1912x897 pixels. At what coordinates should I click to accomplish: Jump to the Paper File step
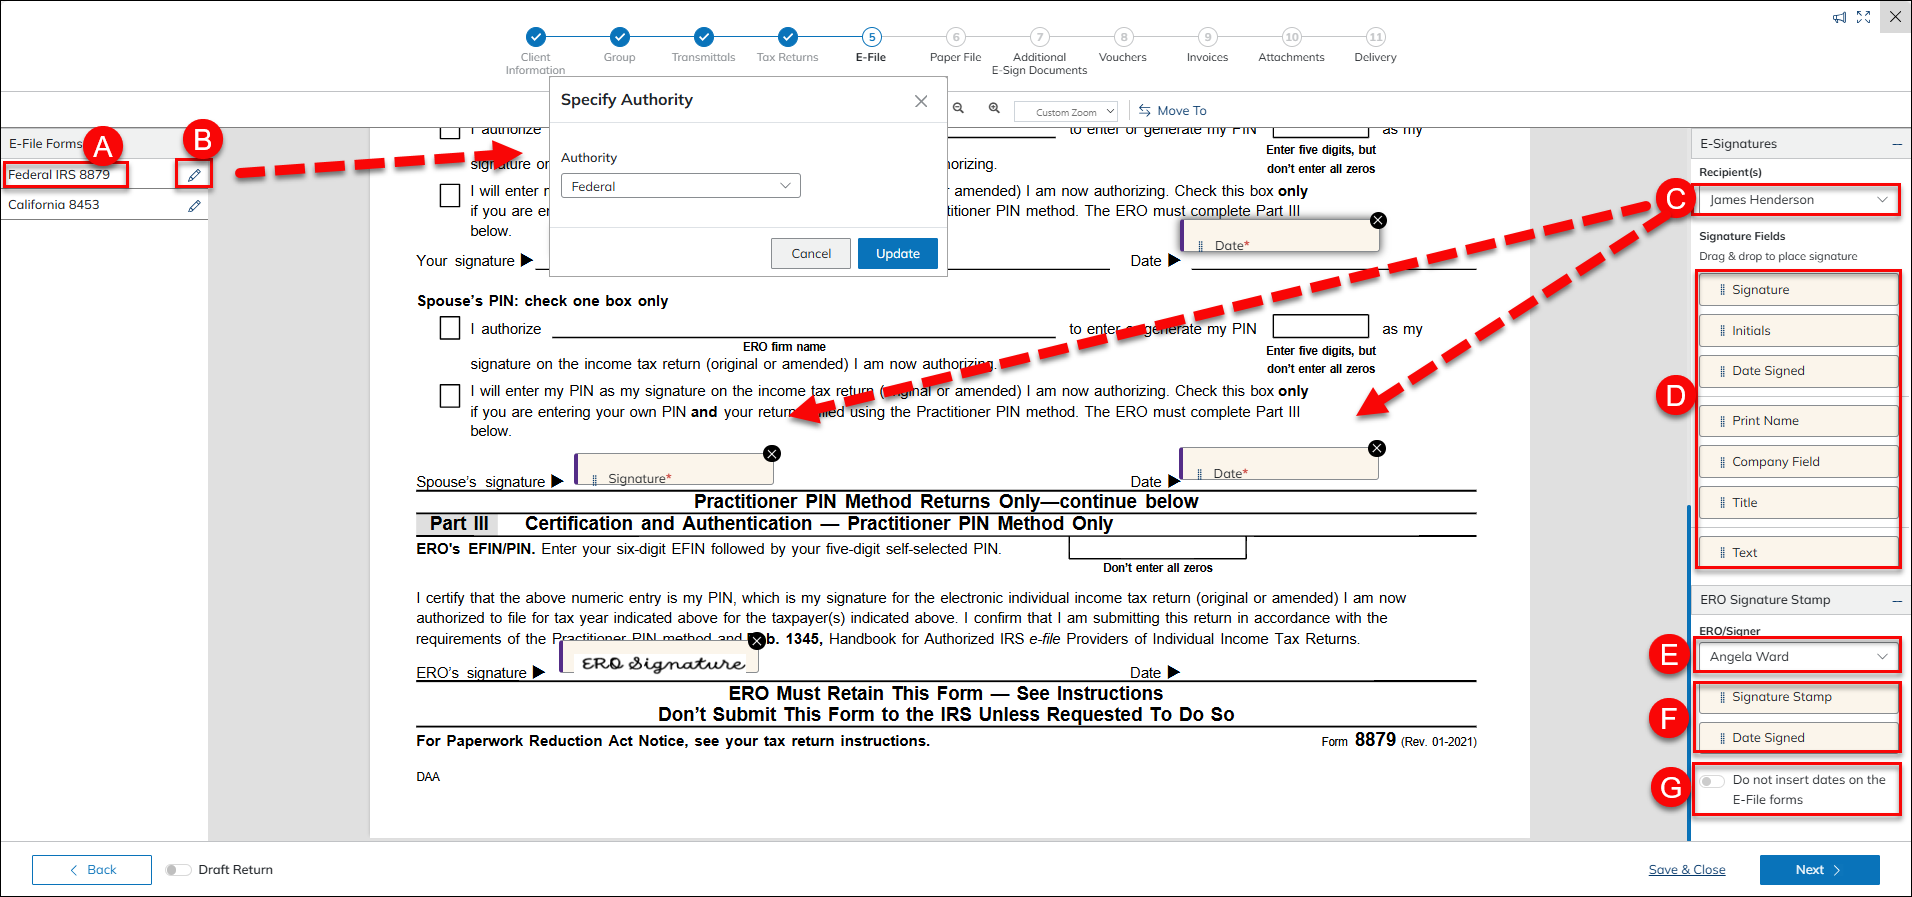click(955, 38)
